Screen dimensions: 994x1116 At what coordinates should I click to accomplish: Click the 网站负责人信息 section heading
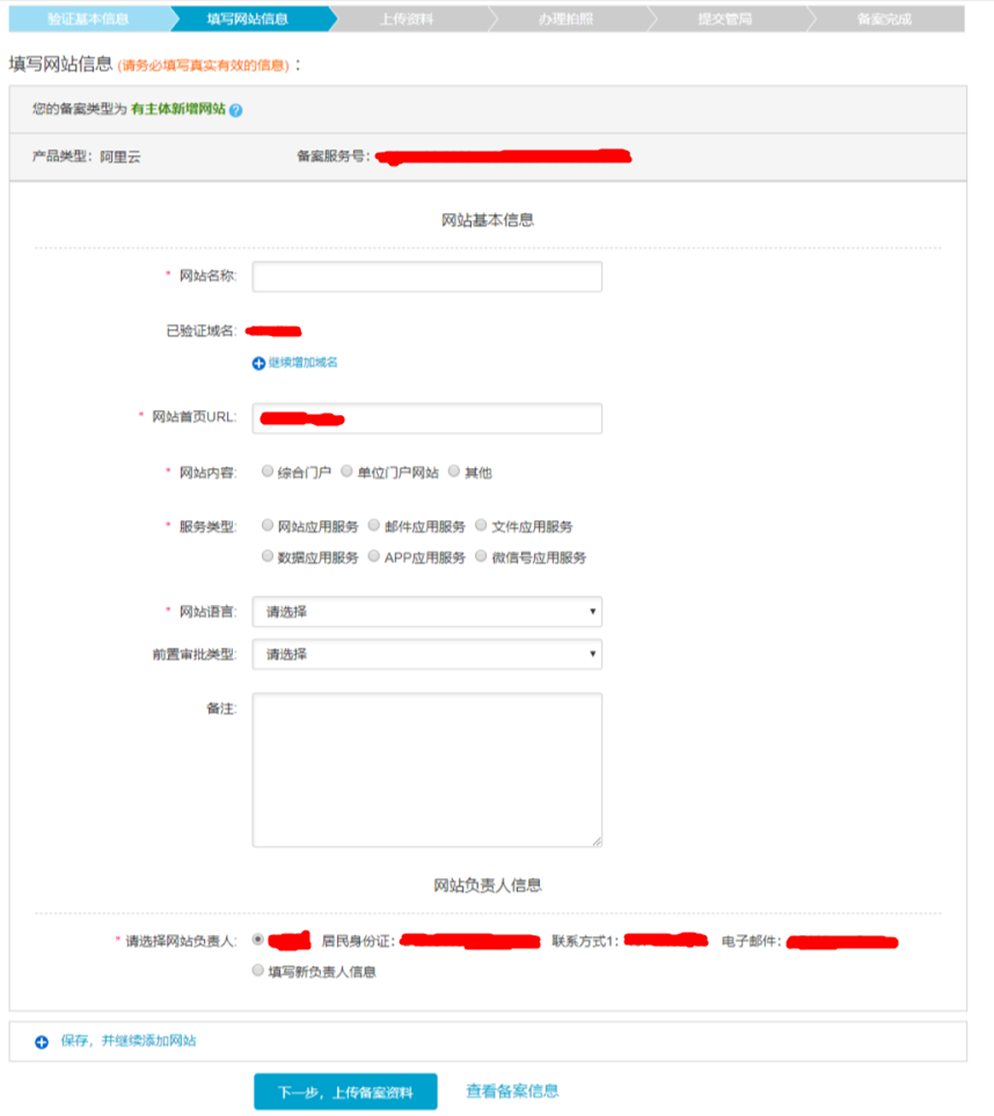487,885
